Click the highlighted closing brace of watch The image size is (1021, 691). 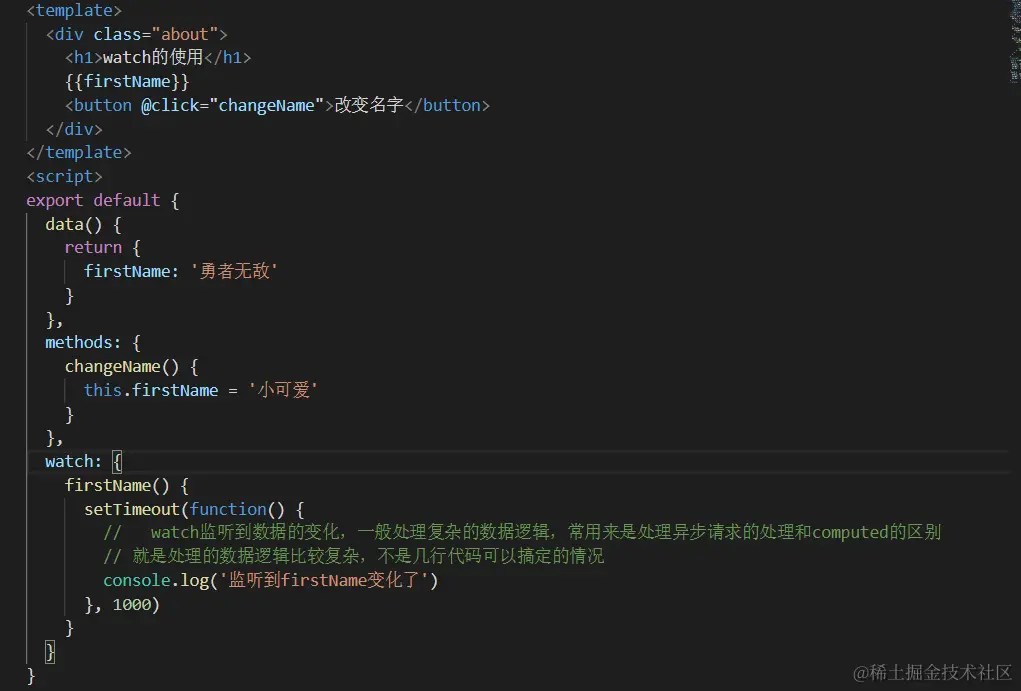(x=49, y=651)
